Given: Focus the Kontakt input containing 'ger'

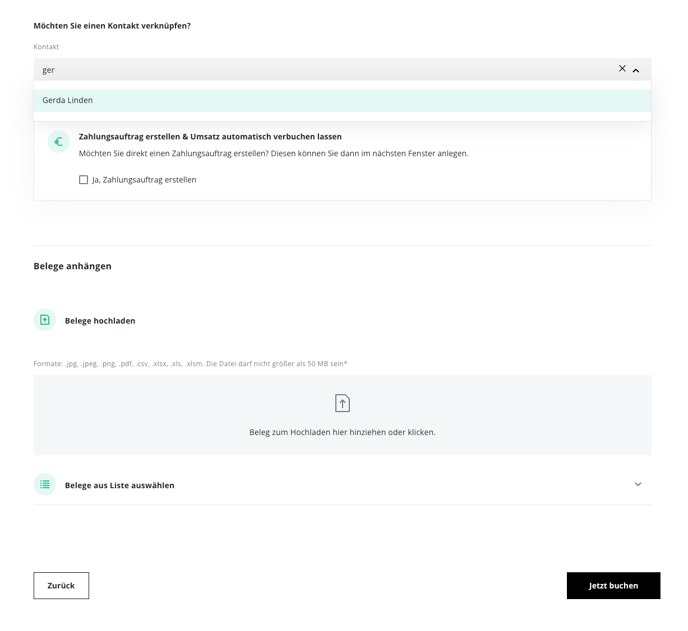Looking at the screenshot, I should (x=325, y=70).
